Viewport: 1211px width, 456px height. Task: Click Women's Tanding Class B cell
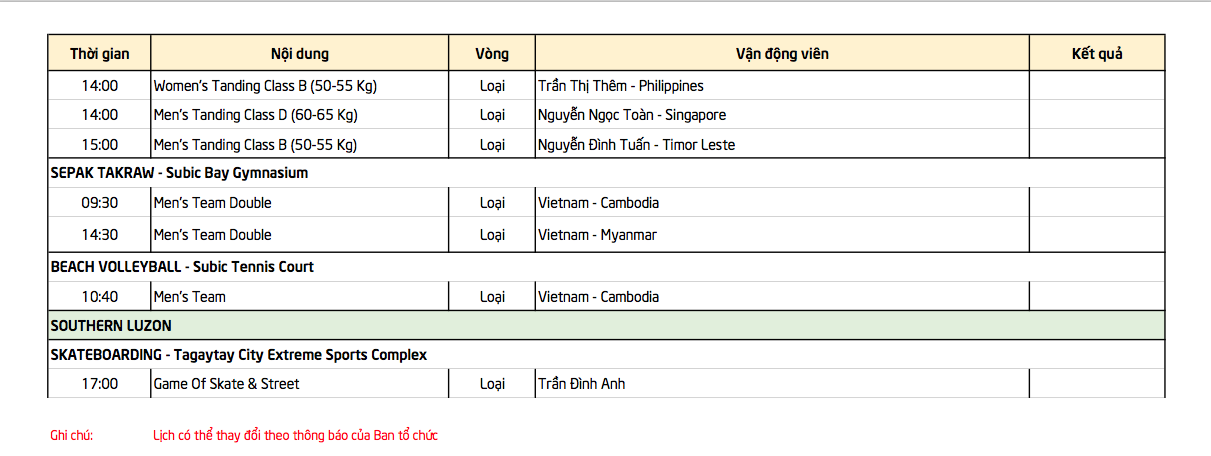(299, 85)
